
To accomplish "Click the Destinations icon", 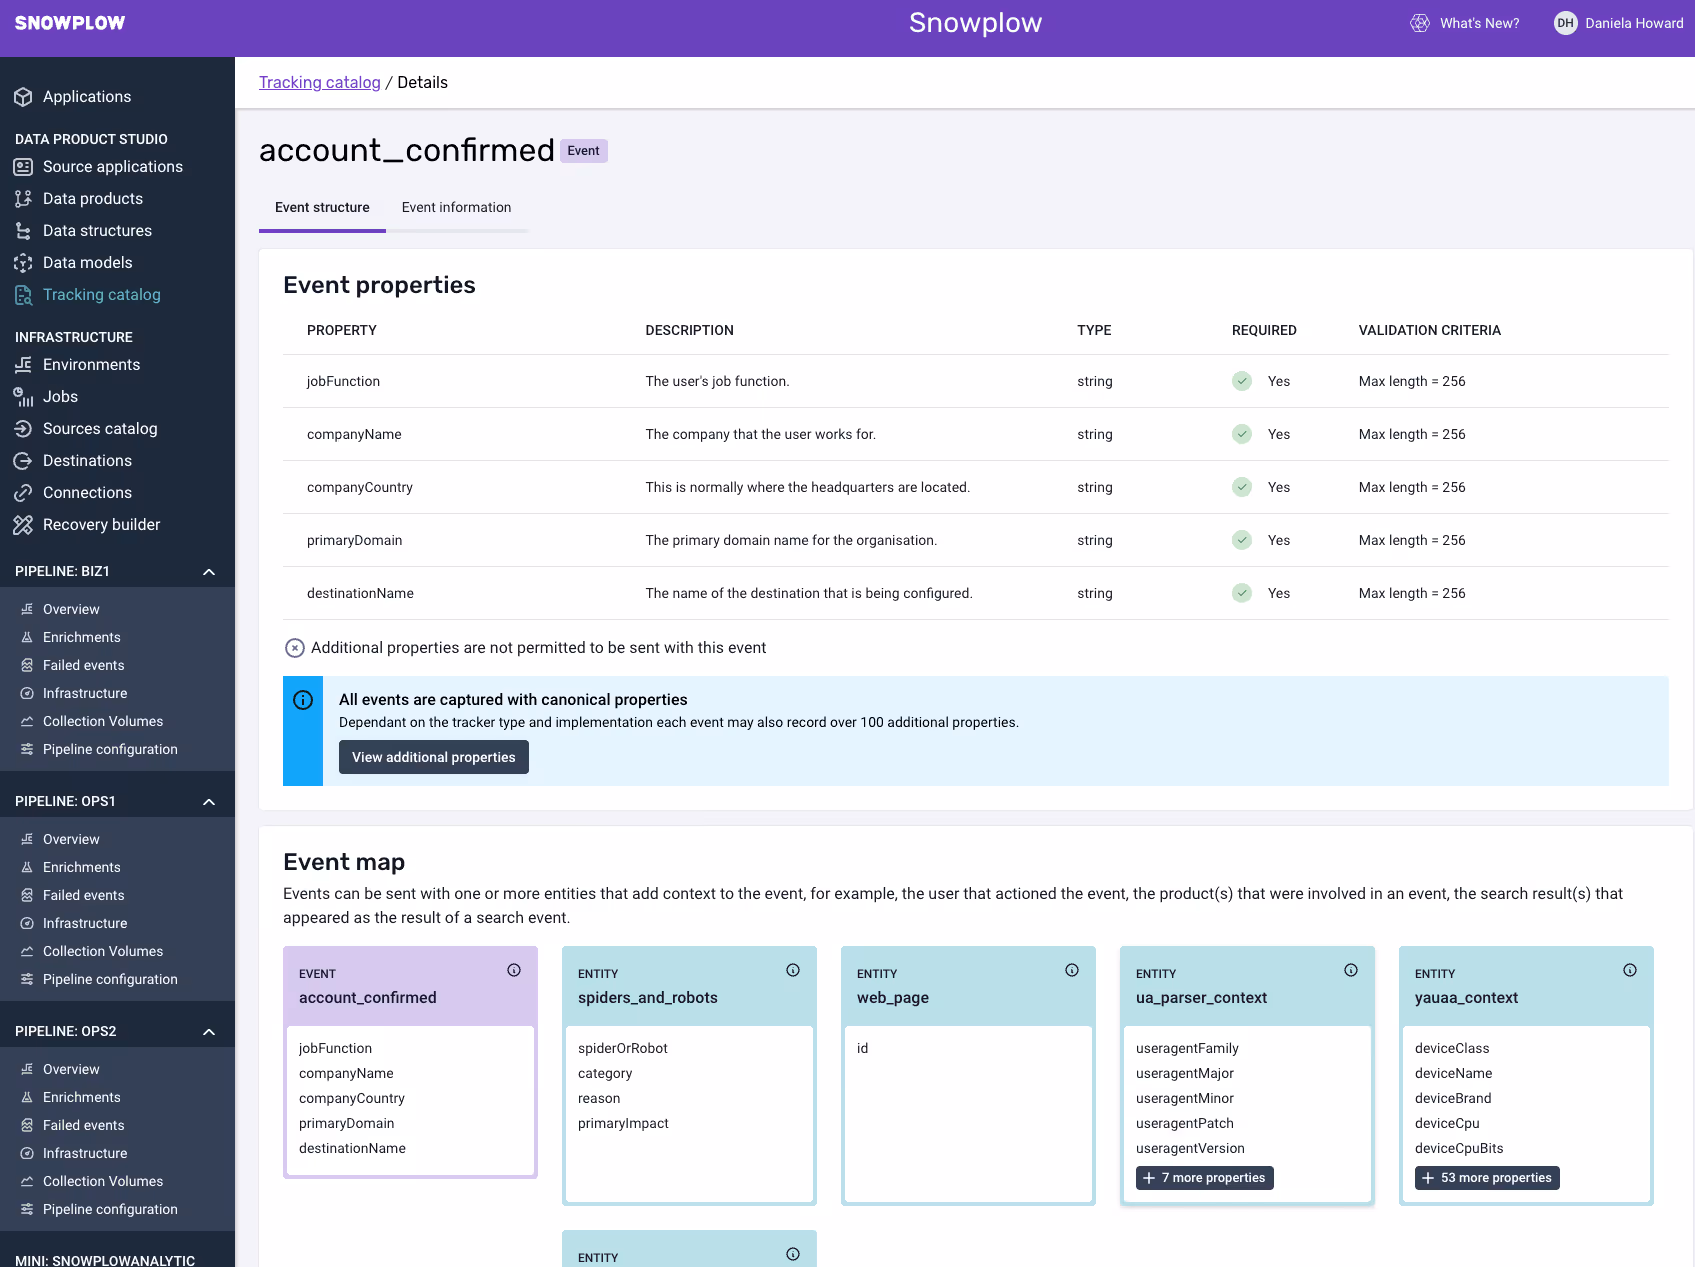I will point(23,461).
